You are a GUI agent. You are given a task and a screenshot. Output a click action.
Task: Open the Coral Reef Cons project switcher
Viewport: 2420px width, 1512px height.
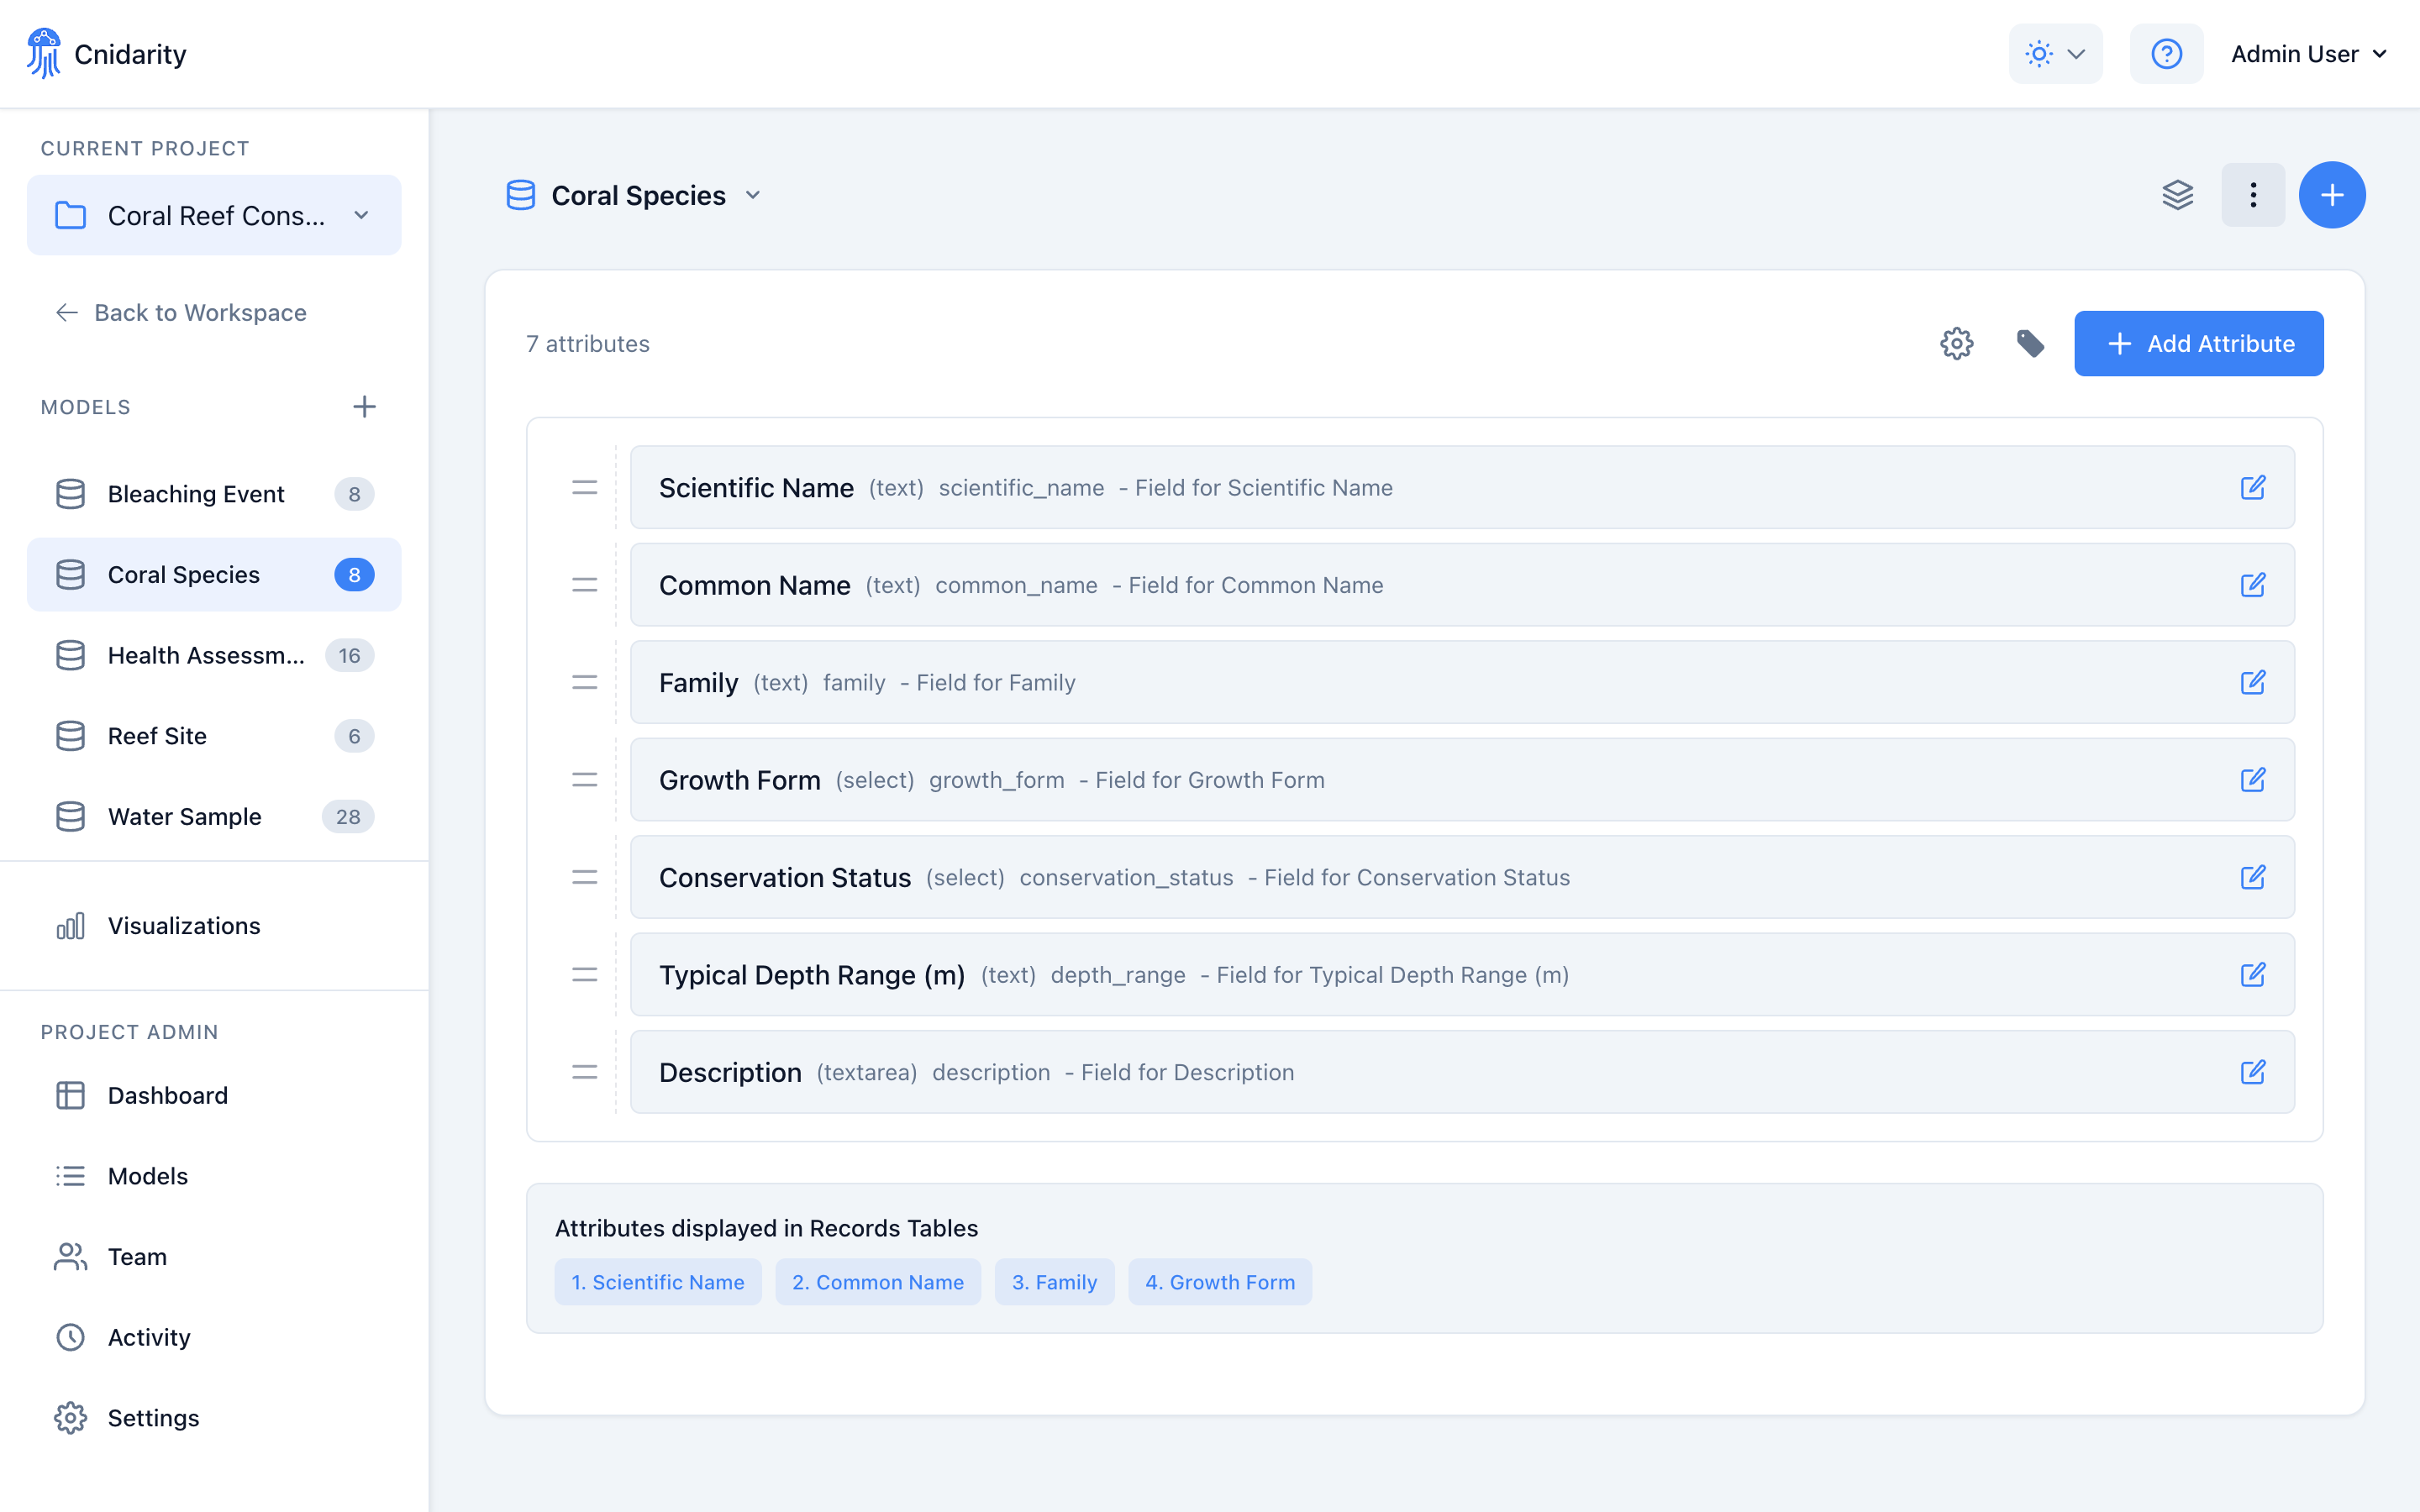(x=213, y=214)
